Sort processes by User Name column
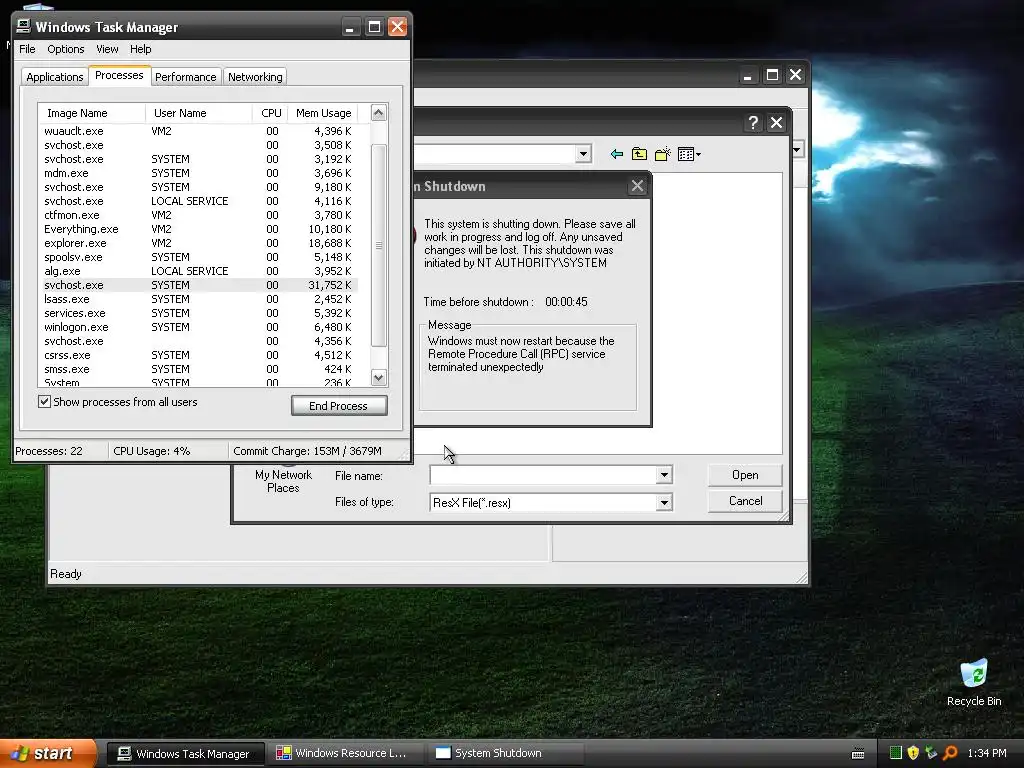Viewport: 1024px width, 768px height. (199, 113)
